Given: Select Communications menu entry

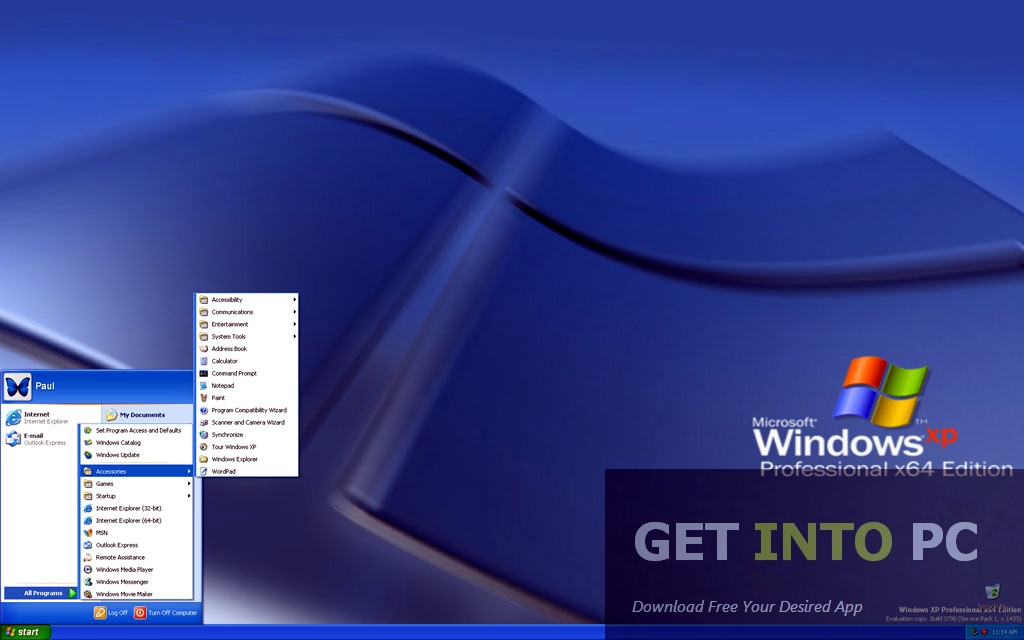Looking at the screenshot, I should [x=248, y=312].
